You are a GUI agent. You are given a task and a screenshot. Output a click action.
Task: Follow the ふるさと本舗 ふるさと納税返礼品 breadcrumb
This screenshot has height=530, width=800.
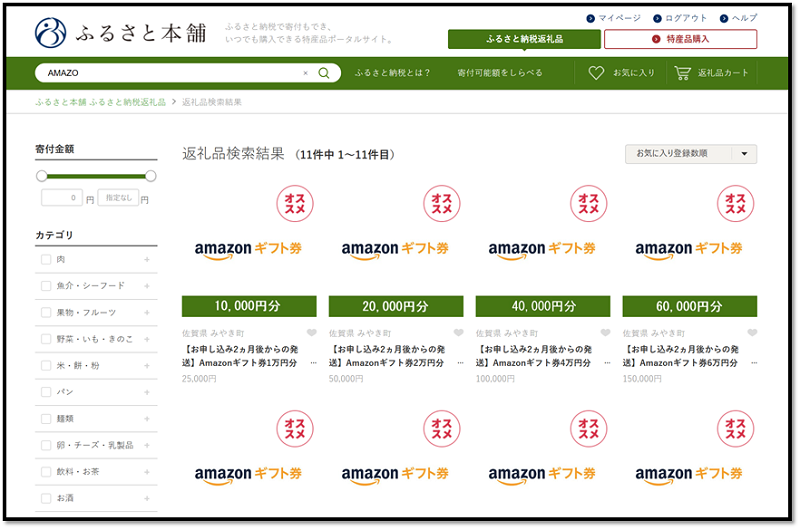click(101, 102)
